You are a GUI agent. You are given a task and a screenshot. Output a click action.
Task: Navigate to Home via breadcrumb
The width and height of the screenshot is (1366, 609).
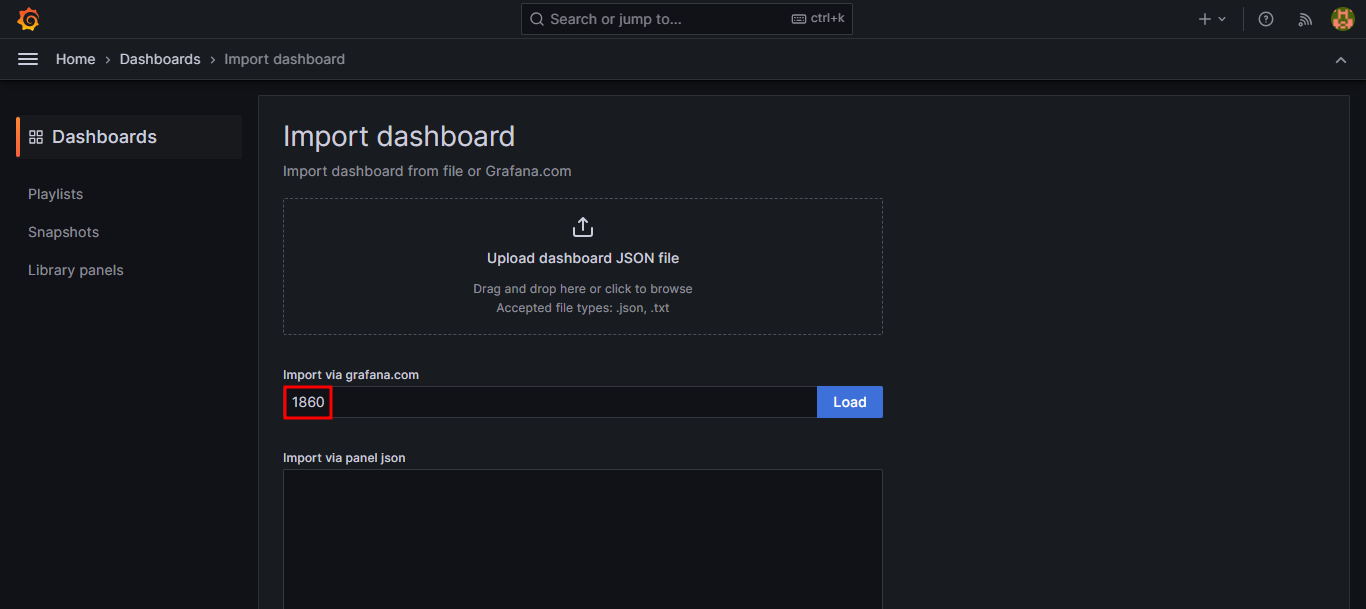pos(75,59)
